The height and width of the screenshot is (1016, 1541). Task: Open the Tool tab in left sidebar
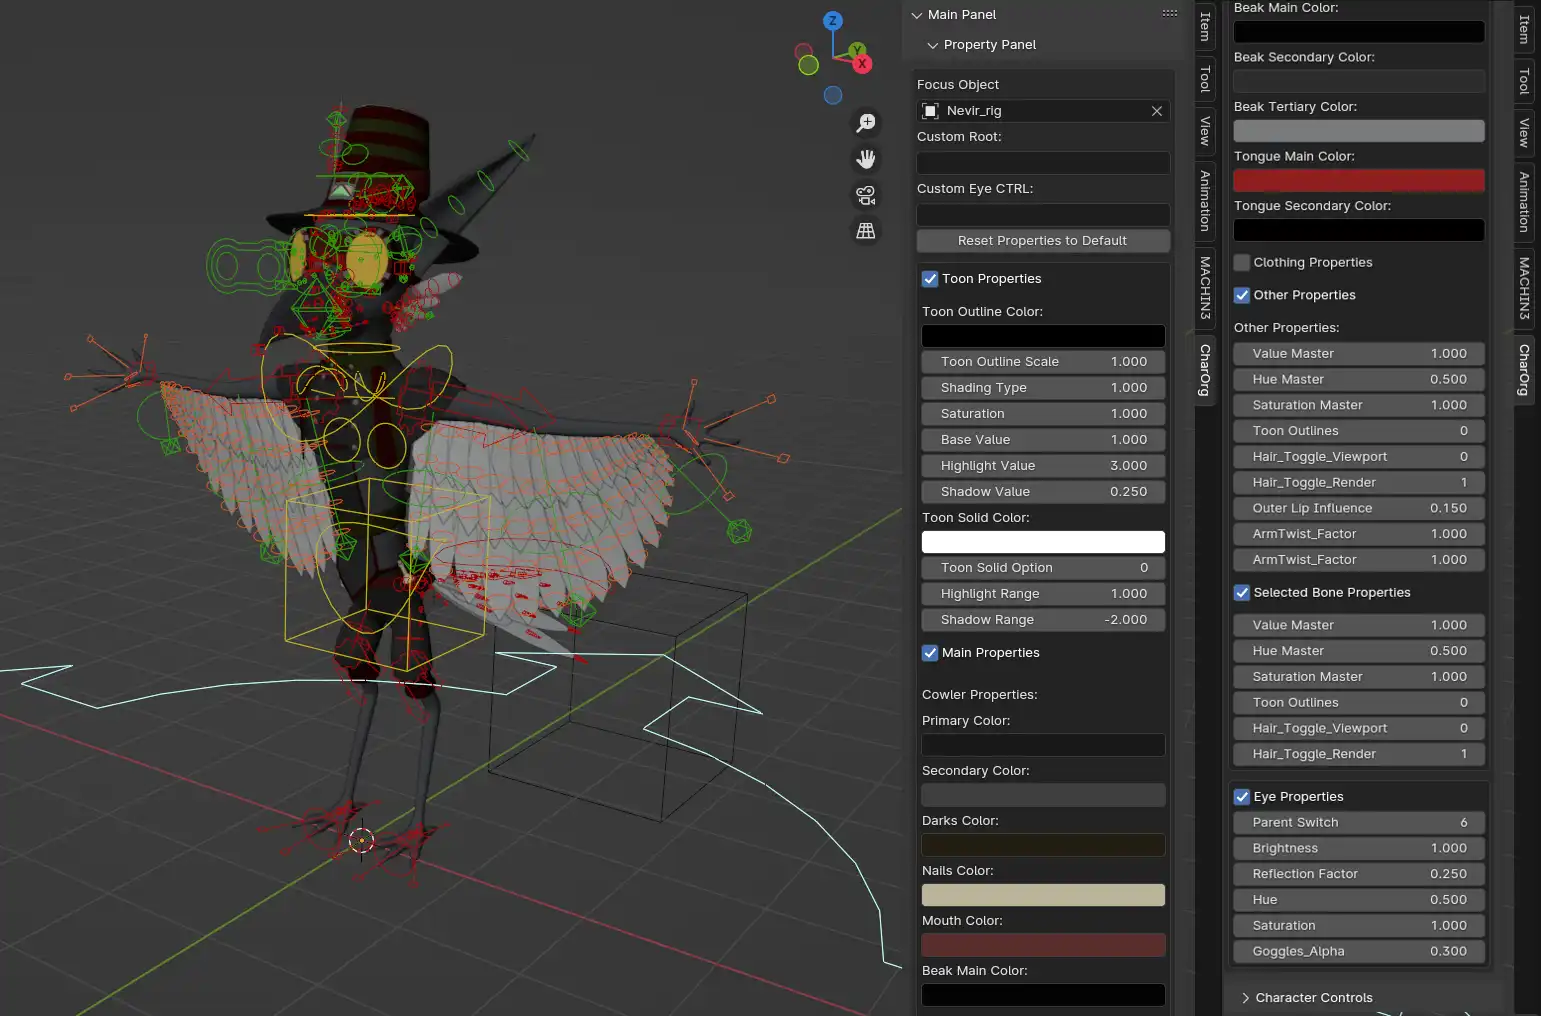pyautogui.click(x=1205, y=79)
